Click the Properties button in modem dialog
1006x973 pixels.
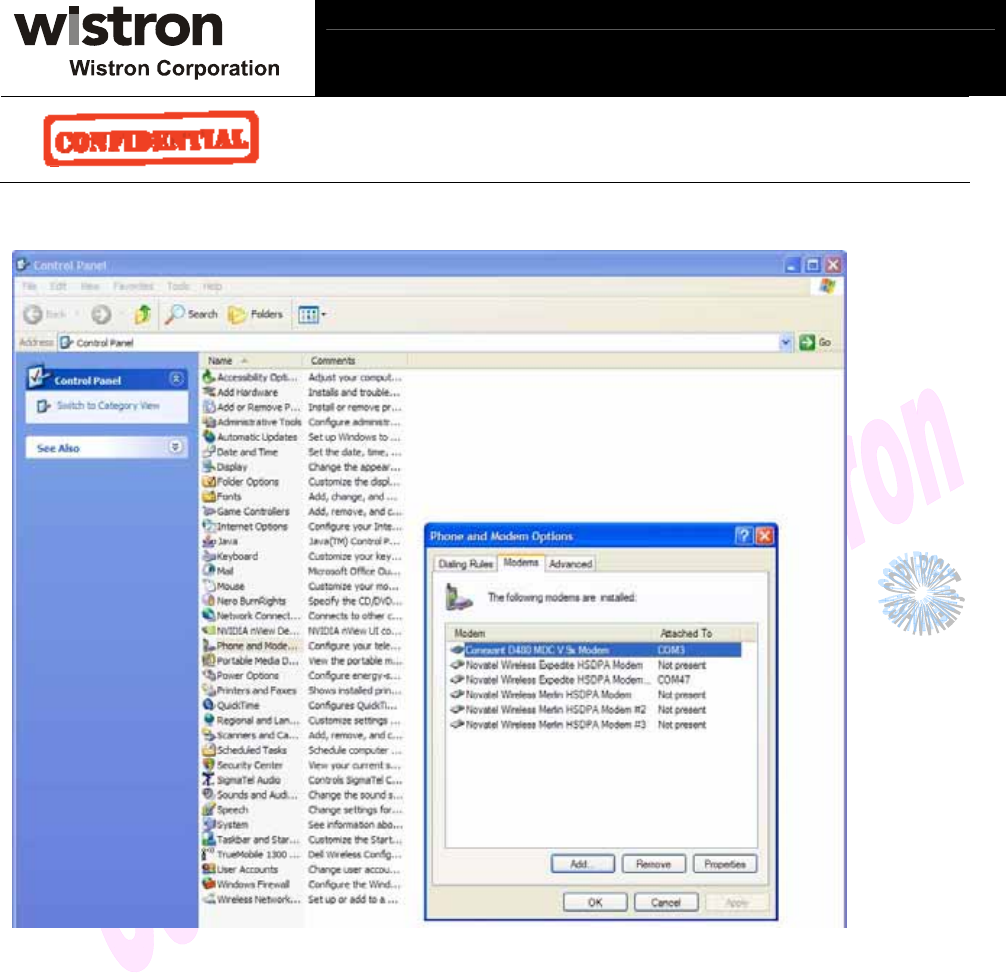725,864
